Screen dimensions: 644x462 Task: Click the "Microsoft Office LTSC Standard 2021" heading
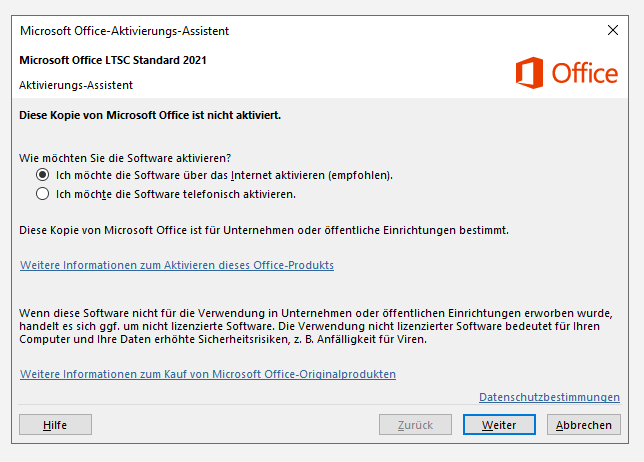(113, 60)
